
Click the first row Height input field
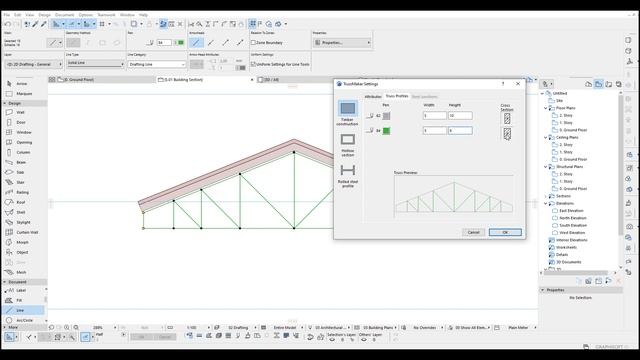[x=460, y=116]
